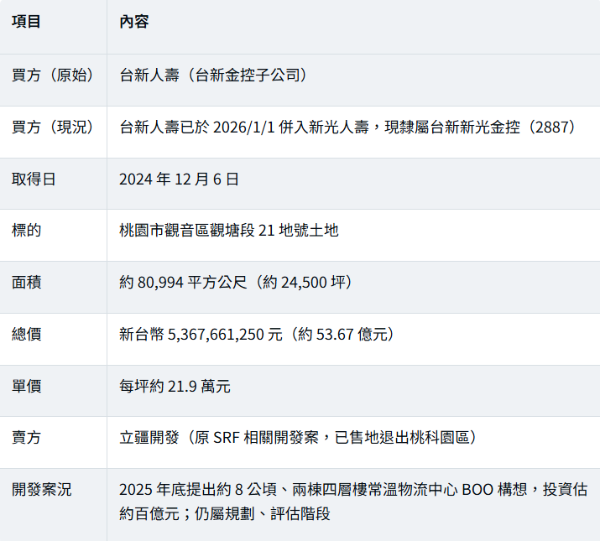
Task: Select the 開發案況 row label
Action: 41,490
